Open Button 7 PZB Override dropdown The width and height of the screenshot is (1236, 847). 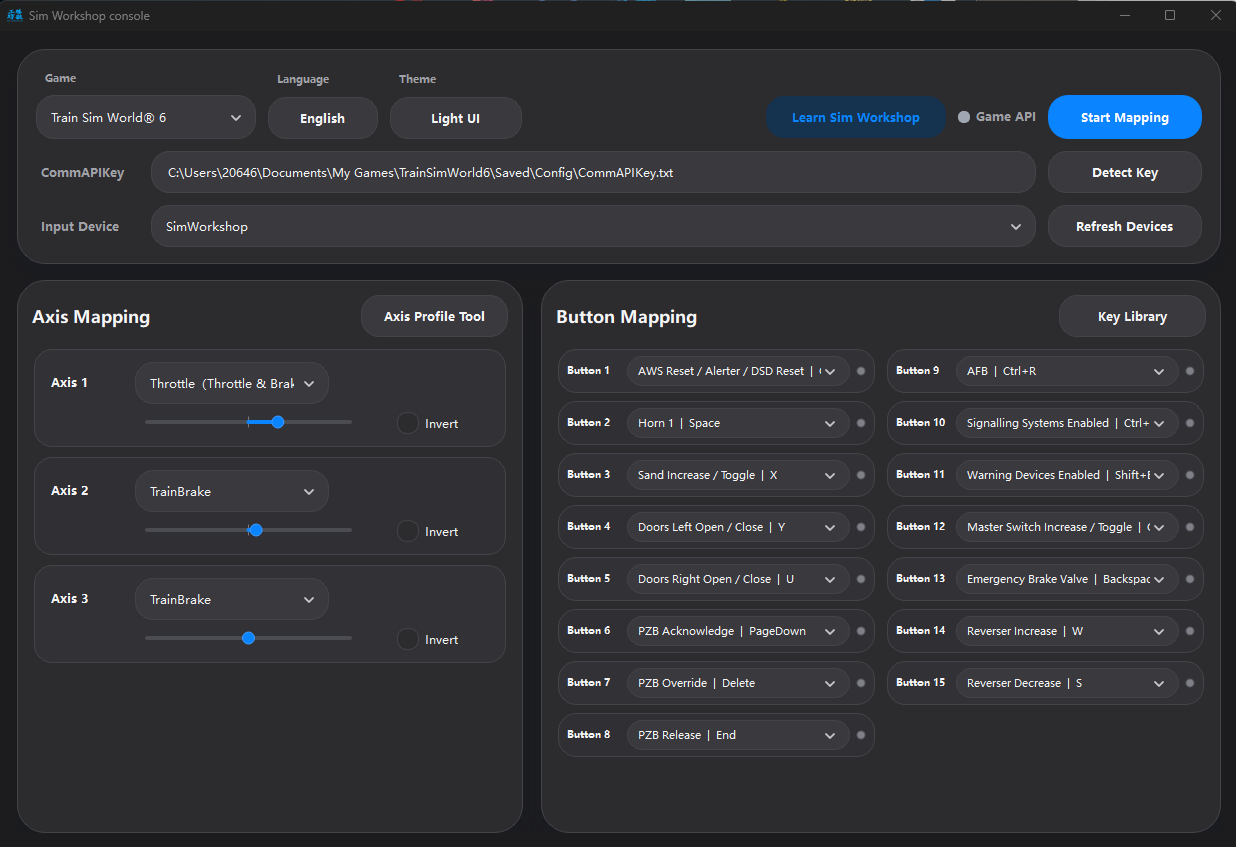(738, 683)
